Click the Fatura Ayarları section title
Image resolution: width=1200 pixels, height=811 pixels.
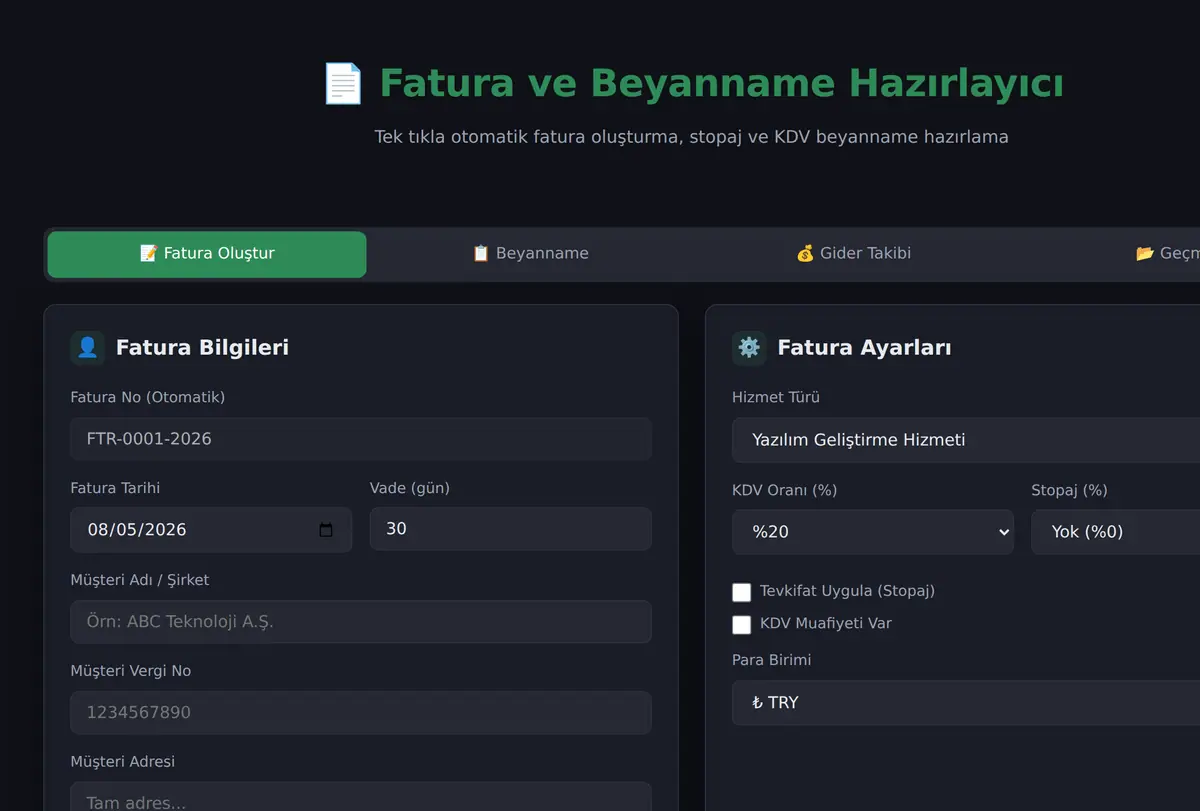pos(864,348)
